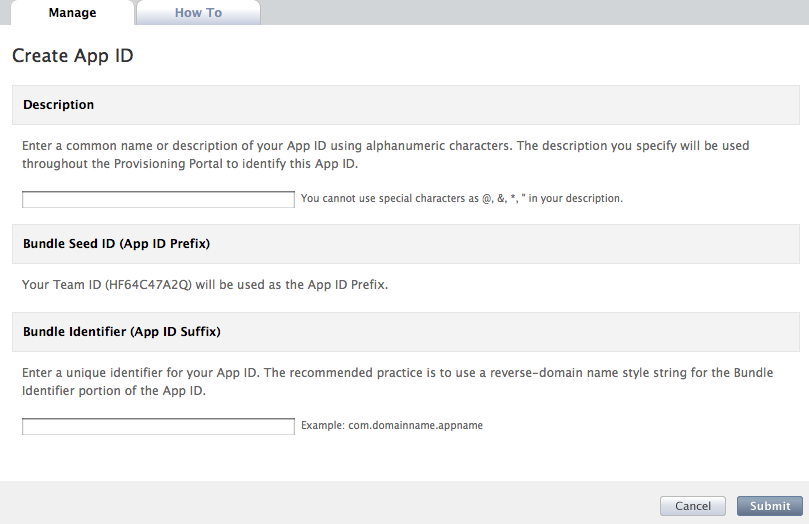The height and width of the screenshot is (524, 809).
Task: Click into the Bundle Identifier input field
Action: coord(158,426)
